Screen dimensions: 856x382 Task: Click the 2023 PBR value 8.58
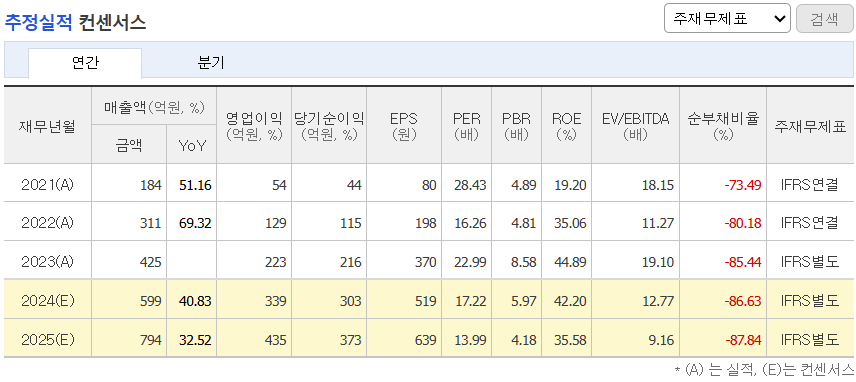[x=523, y=263]
